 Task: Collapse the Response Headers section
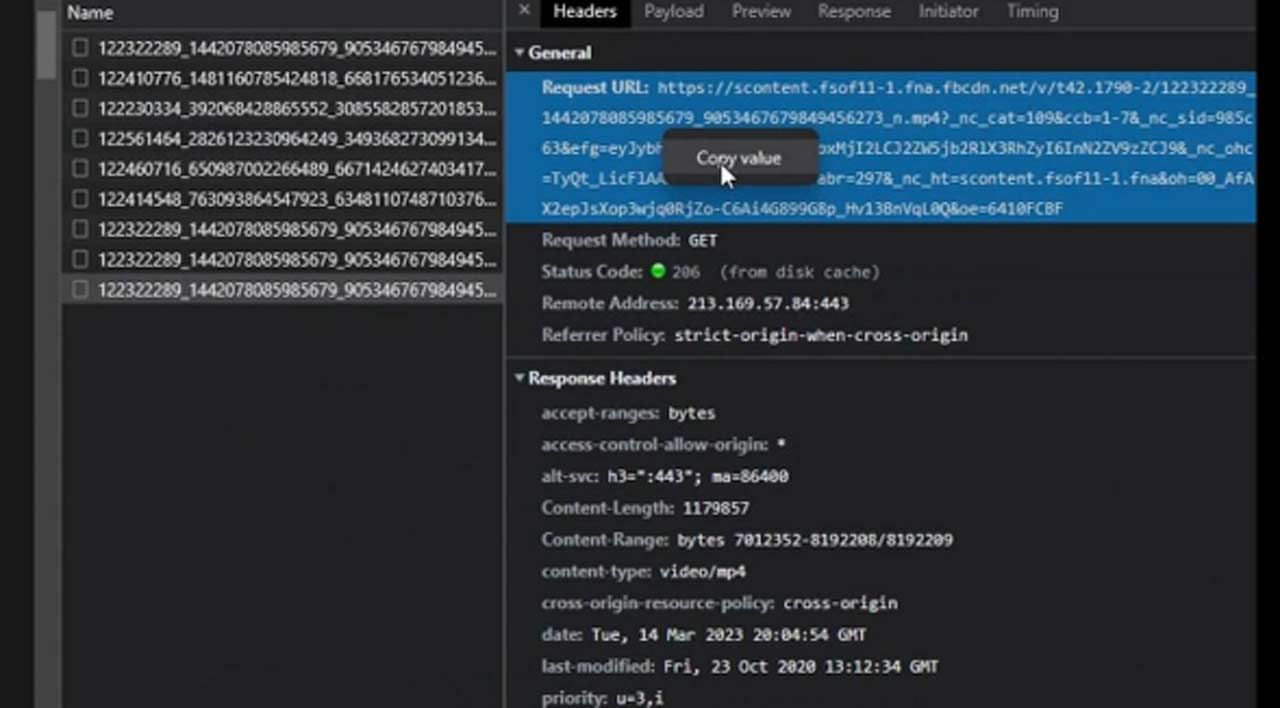(520, 379)
